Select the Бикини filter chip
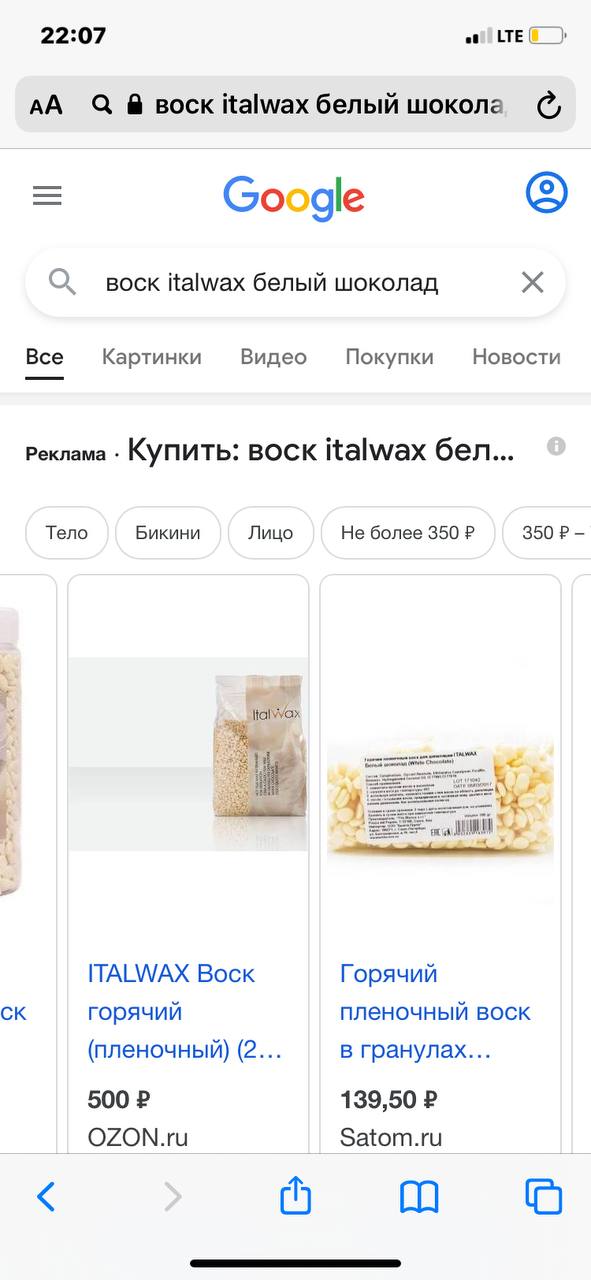 [x=168, y=532]
